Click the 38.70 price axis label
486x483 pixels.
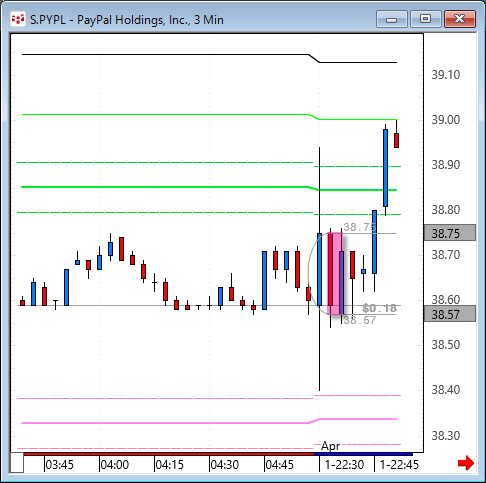click(446, 255)
